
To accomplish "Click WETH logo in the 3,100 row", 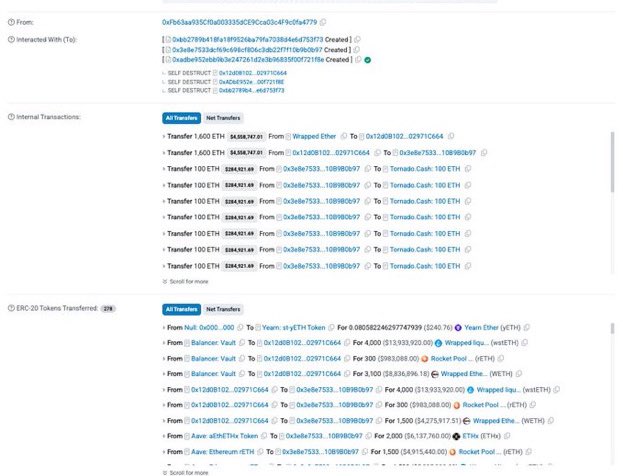I will (435, 374).
